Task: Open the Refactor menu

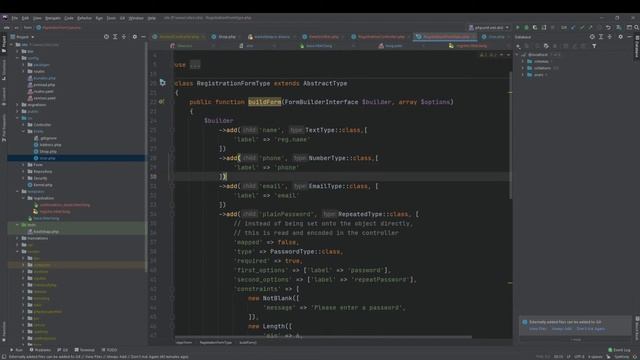Action: (84, 18)
